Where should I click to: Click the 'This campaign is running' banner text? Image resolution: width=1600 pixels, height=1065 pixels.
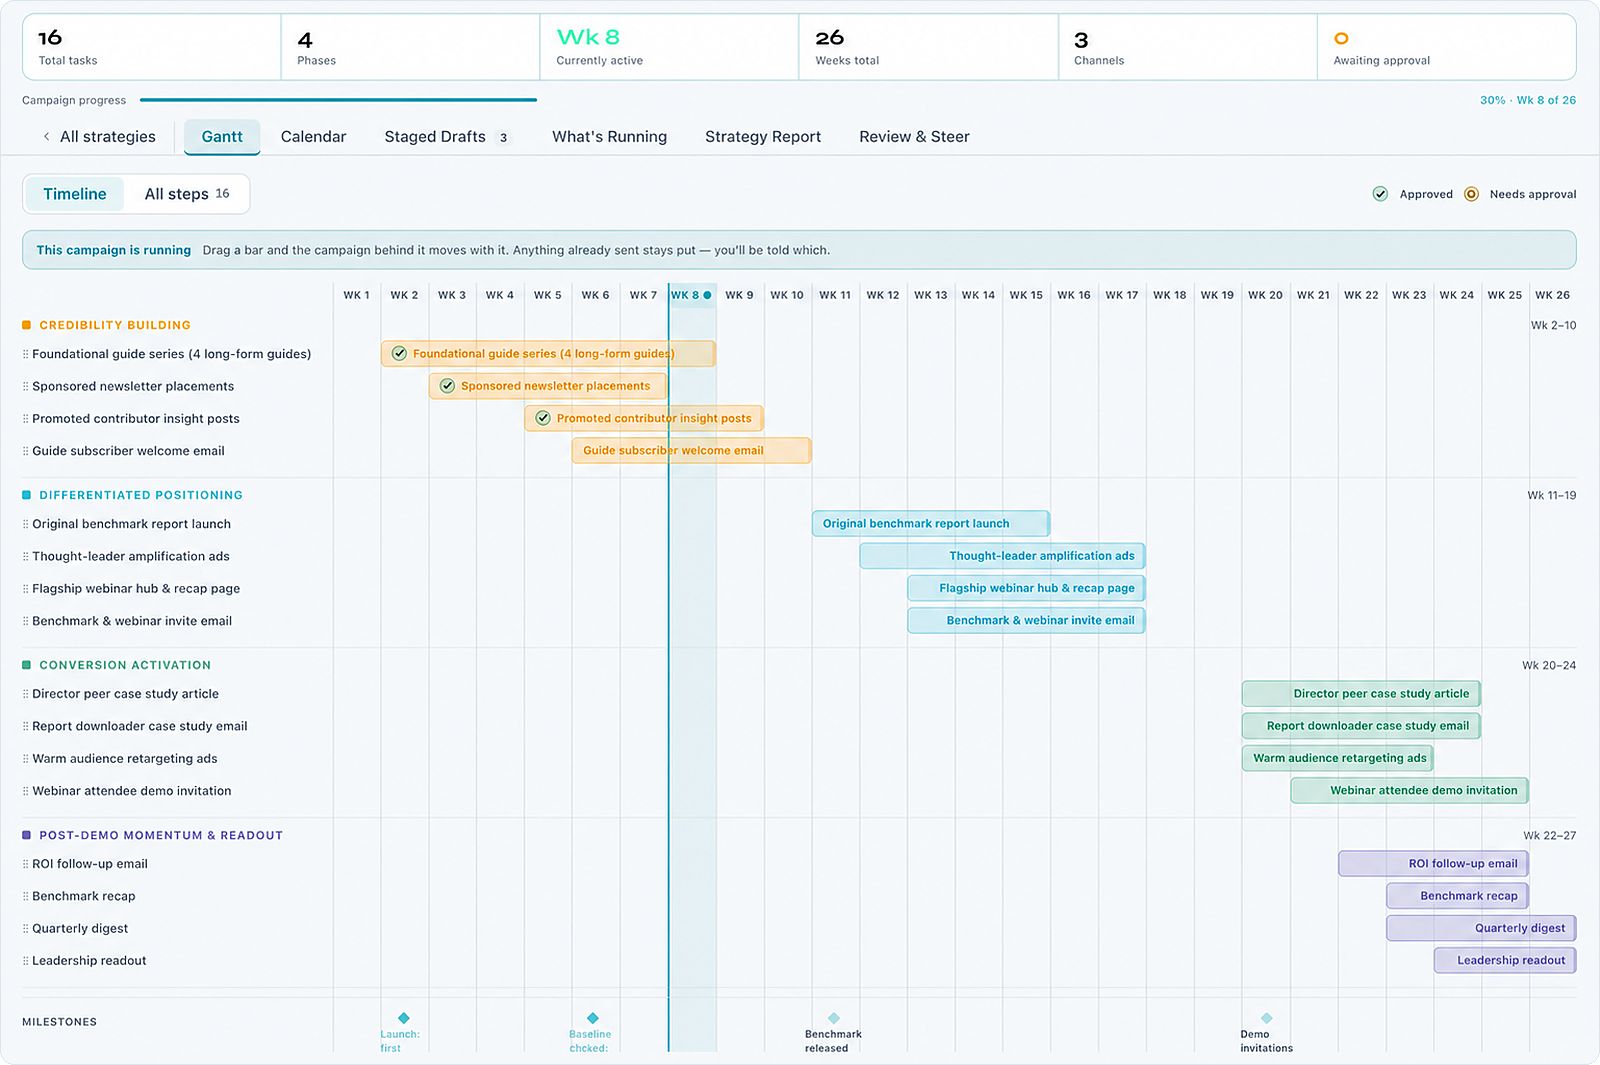(x=114, y=250)
